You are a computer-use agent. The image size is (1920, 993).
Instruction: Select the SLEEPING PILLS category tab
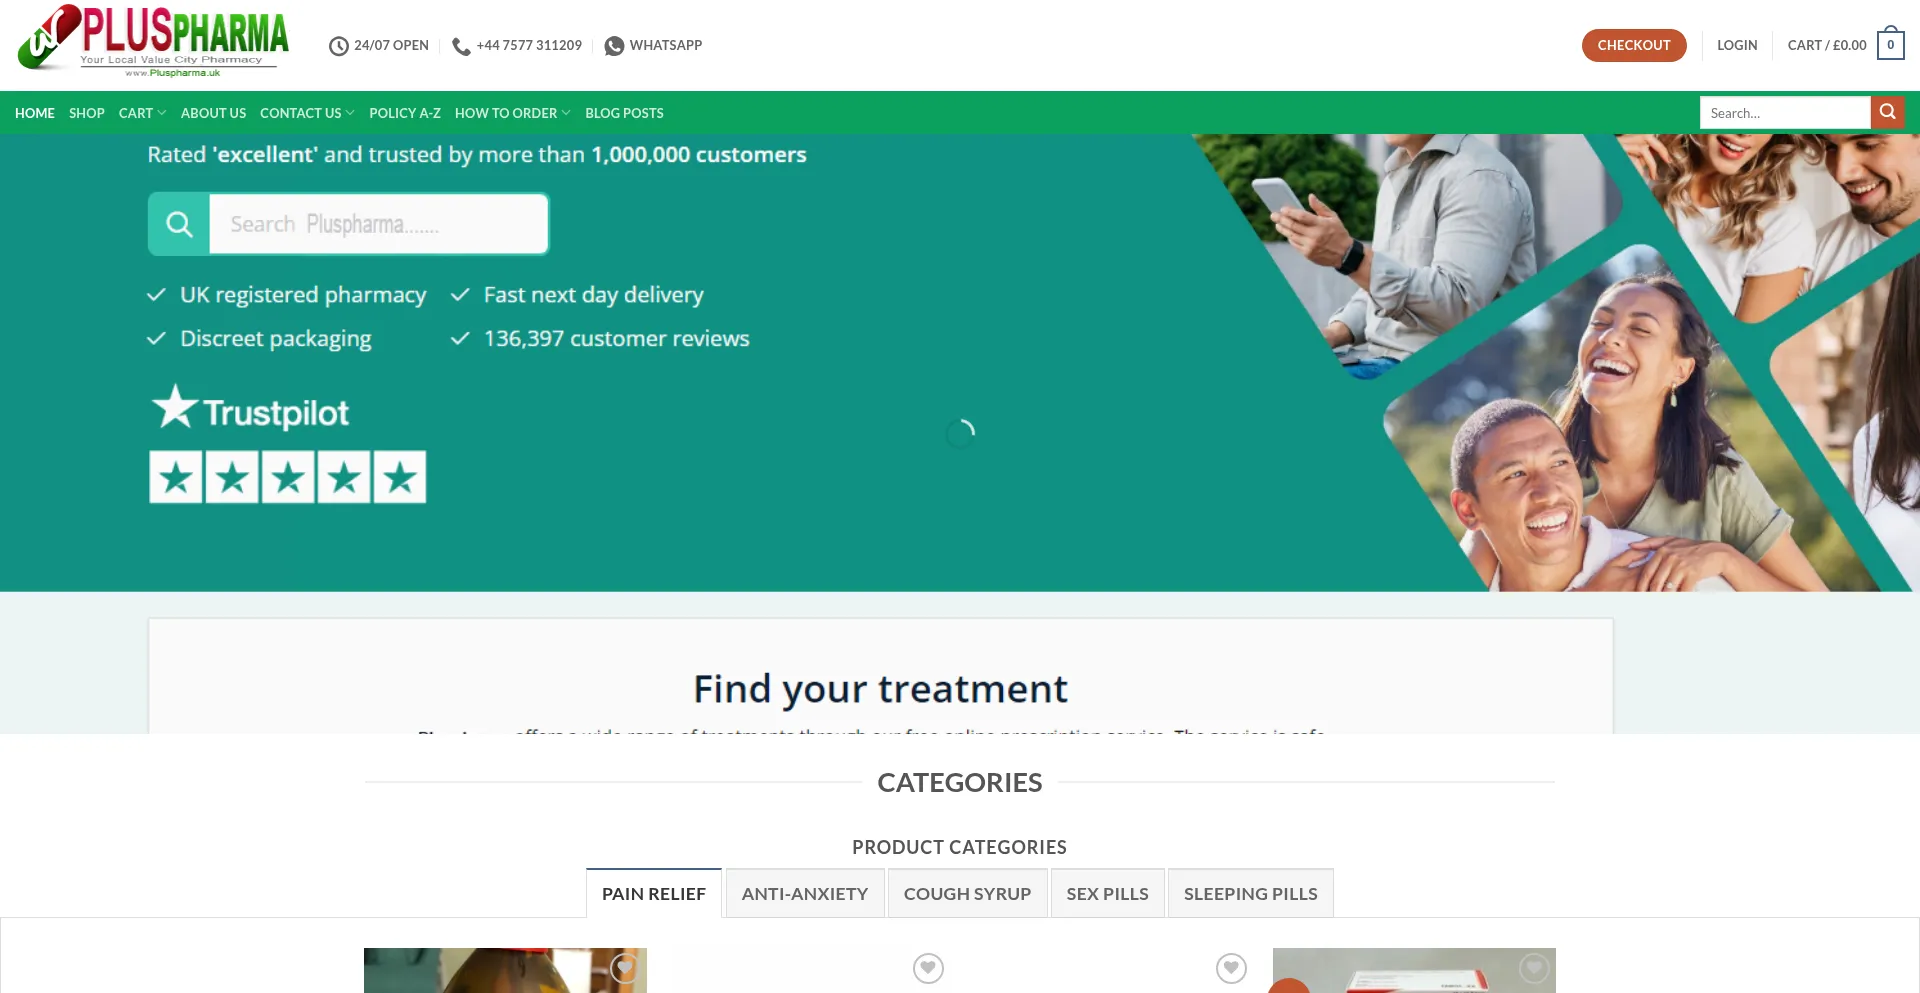pyautogui.click(x=1250, y=893)
